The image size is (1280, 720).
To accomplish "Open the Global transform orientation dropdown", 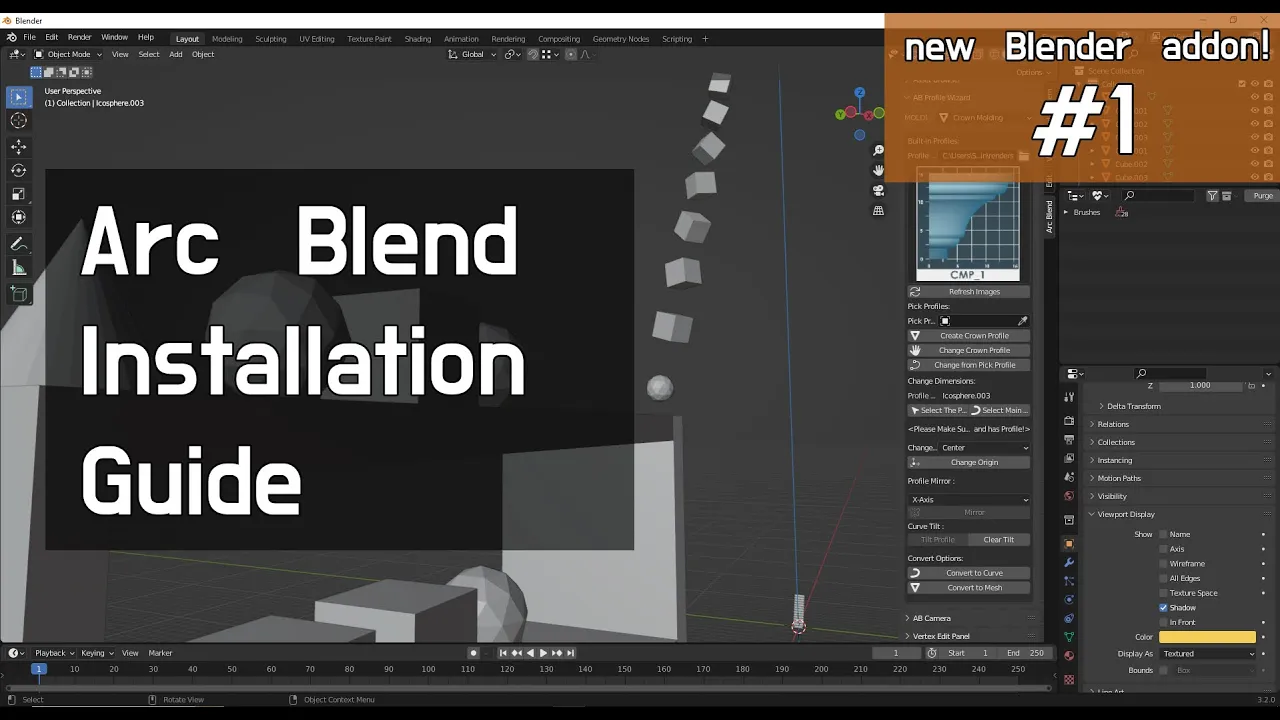I will click(471, 54).
